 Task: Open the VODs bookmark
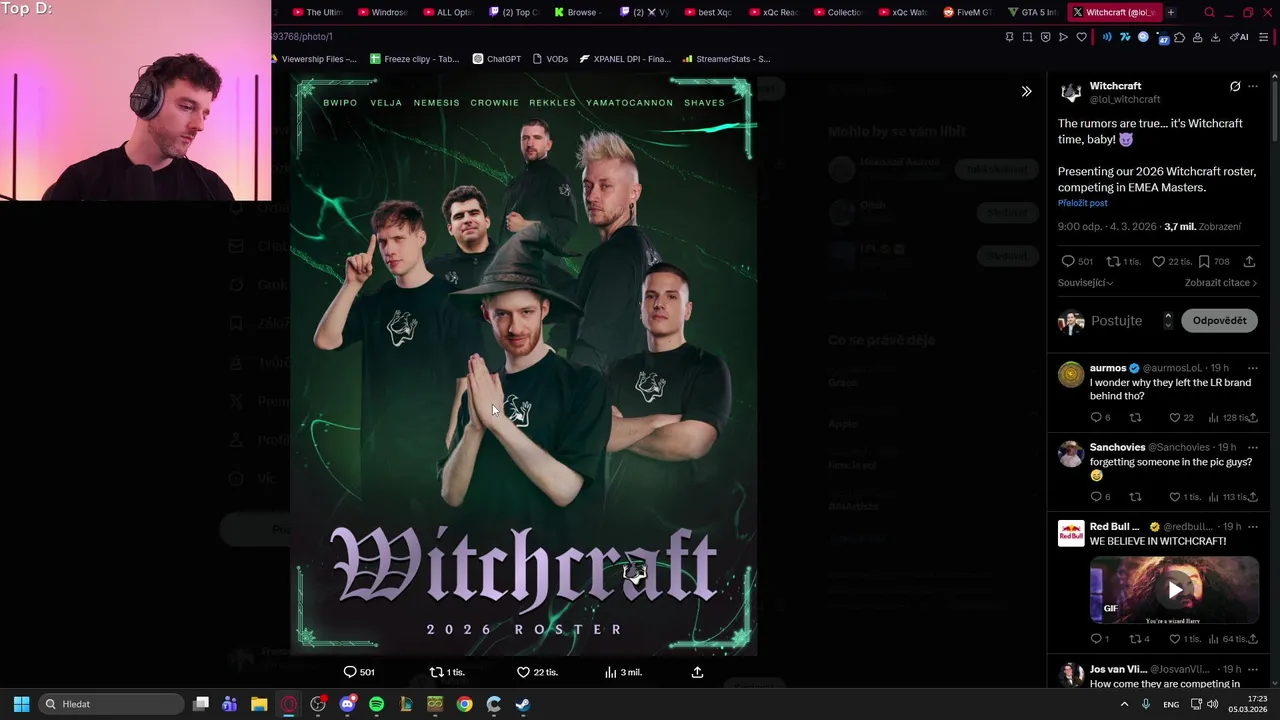point(550,59)
